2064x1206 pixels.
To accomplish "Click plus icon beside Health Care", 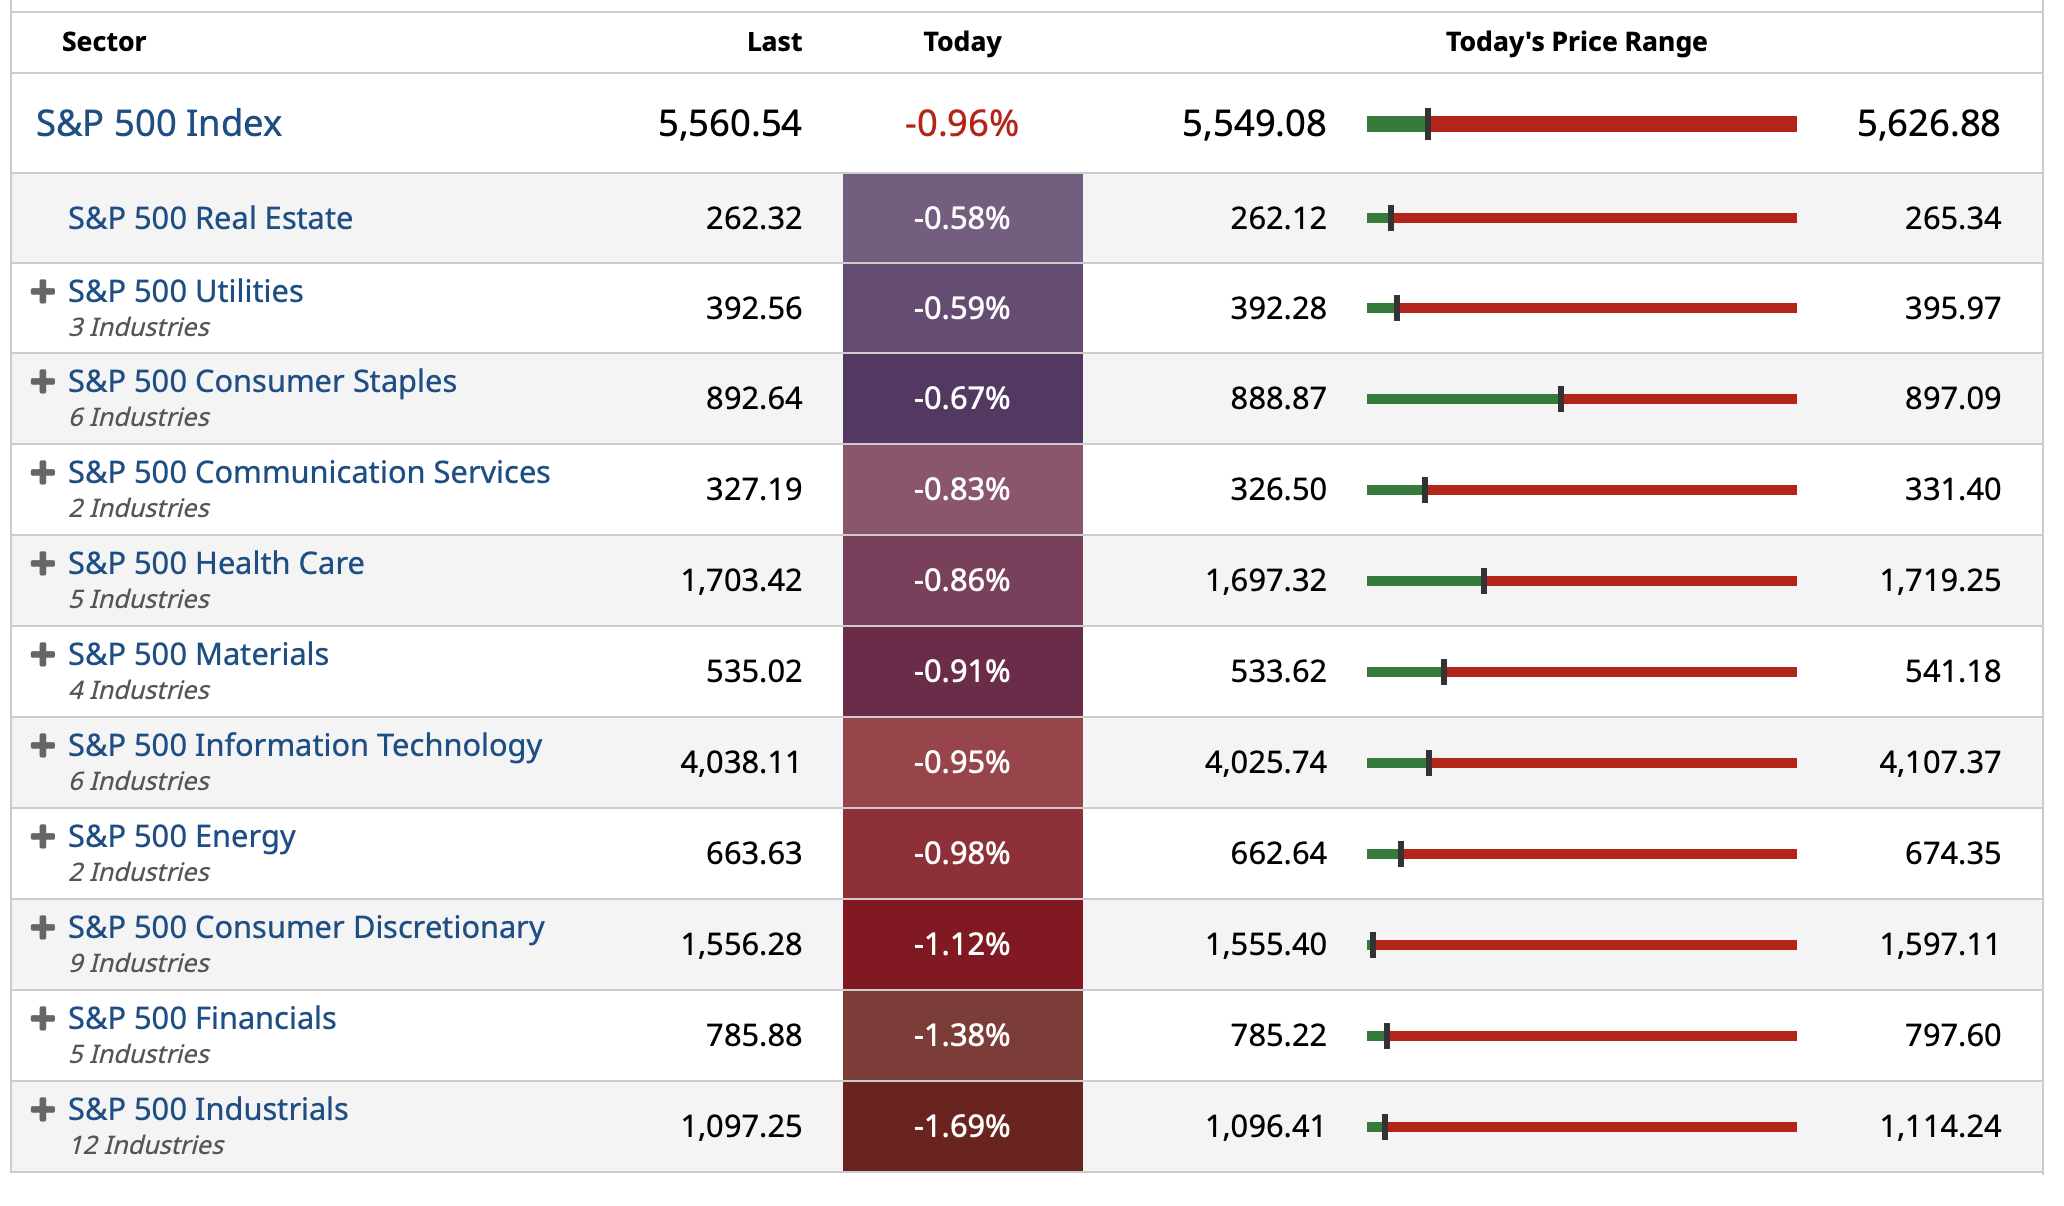I will (x=42, y=564).
